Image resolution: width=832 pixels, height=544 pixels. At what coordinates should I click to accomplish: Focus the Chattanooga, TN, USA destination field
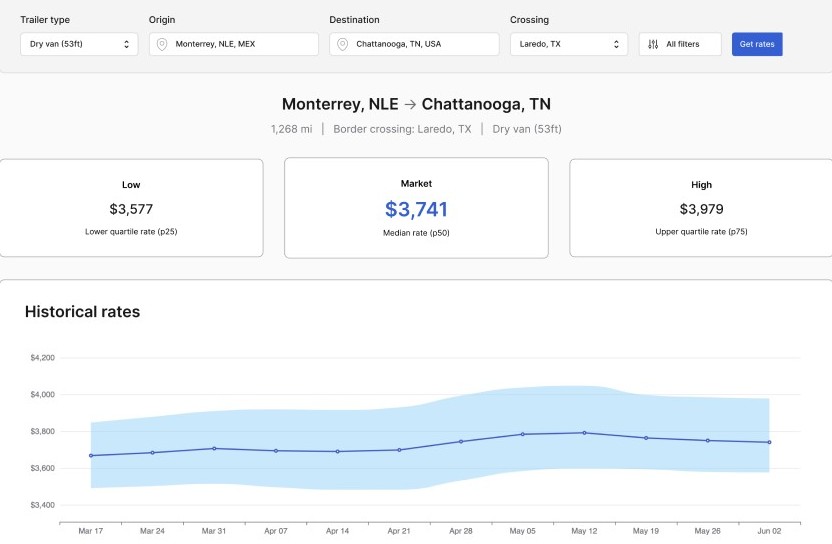414,44
